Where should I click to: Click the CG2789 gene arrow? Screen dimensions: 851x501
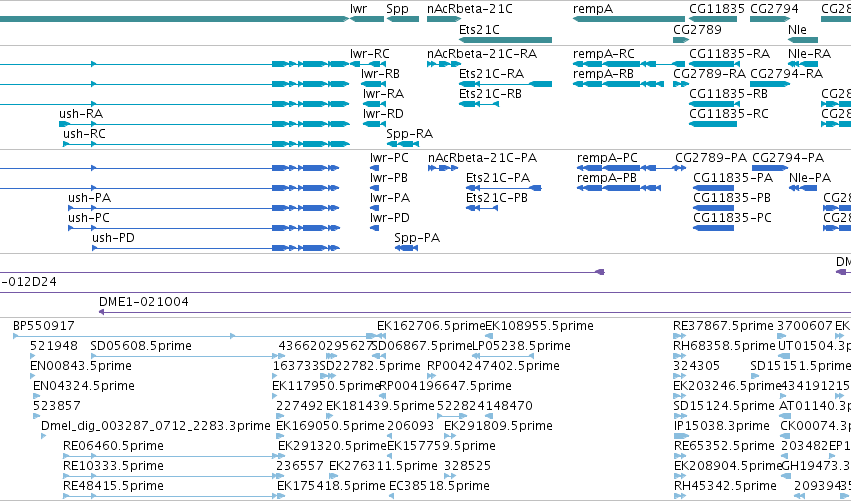pyautogui.click(x=681, y=40)
